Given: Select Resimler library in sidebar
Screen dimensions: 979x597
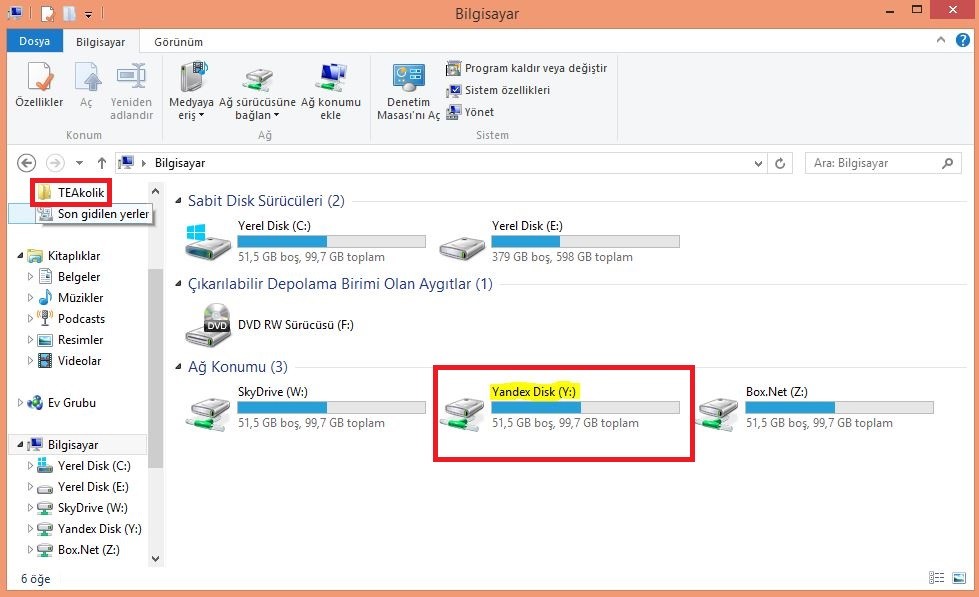Looking at the screenshot, I should (x=70, y=340).
